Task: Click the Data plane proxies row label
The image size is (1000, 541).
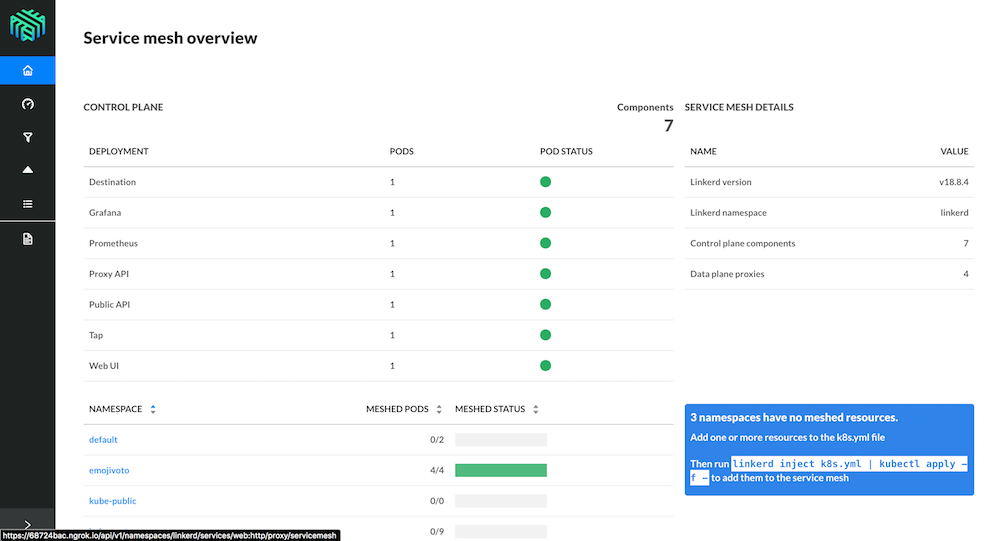Action: click(727, 274)
